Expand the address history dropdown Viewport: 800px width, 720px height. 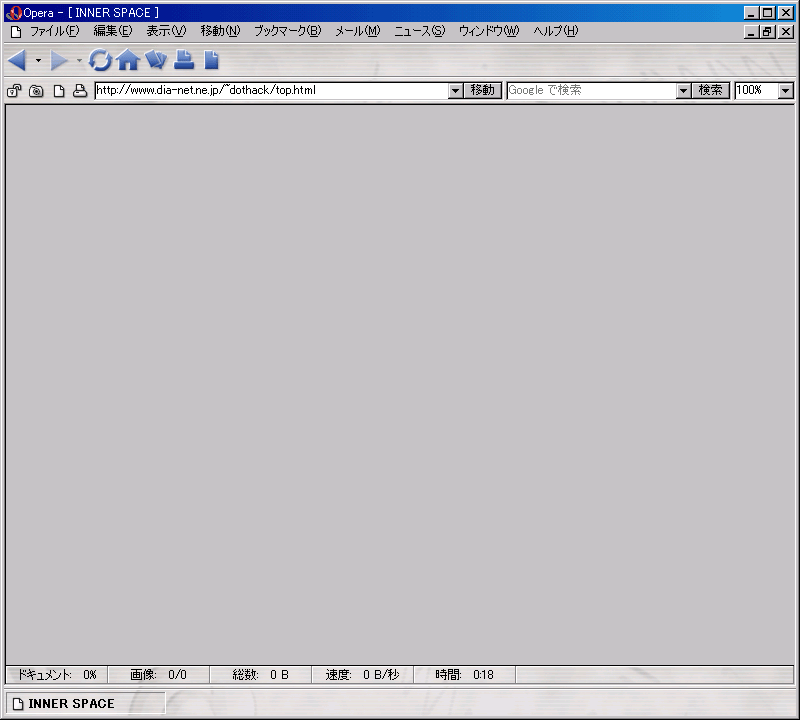click(456, 91)
